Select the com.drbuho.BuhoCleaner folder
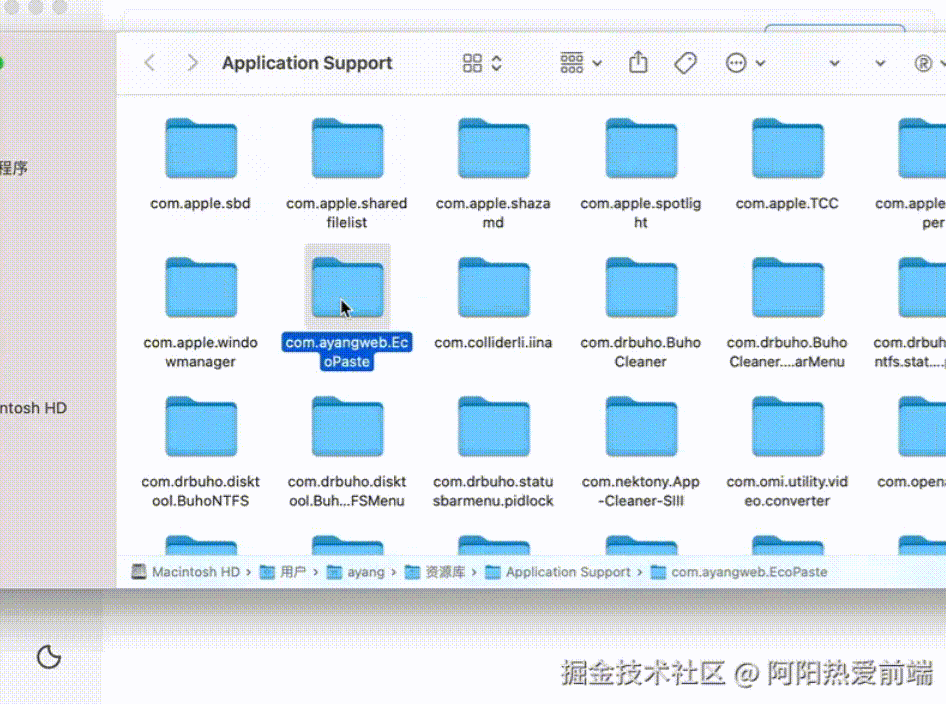946x704 pixels. tap(641, 288)
